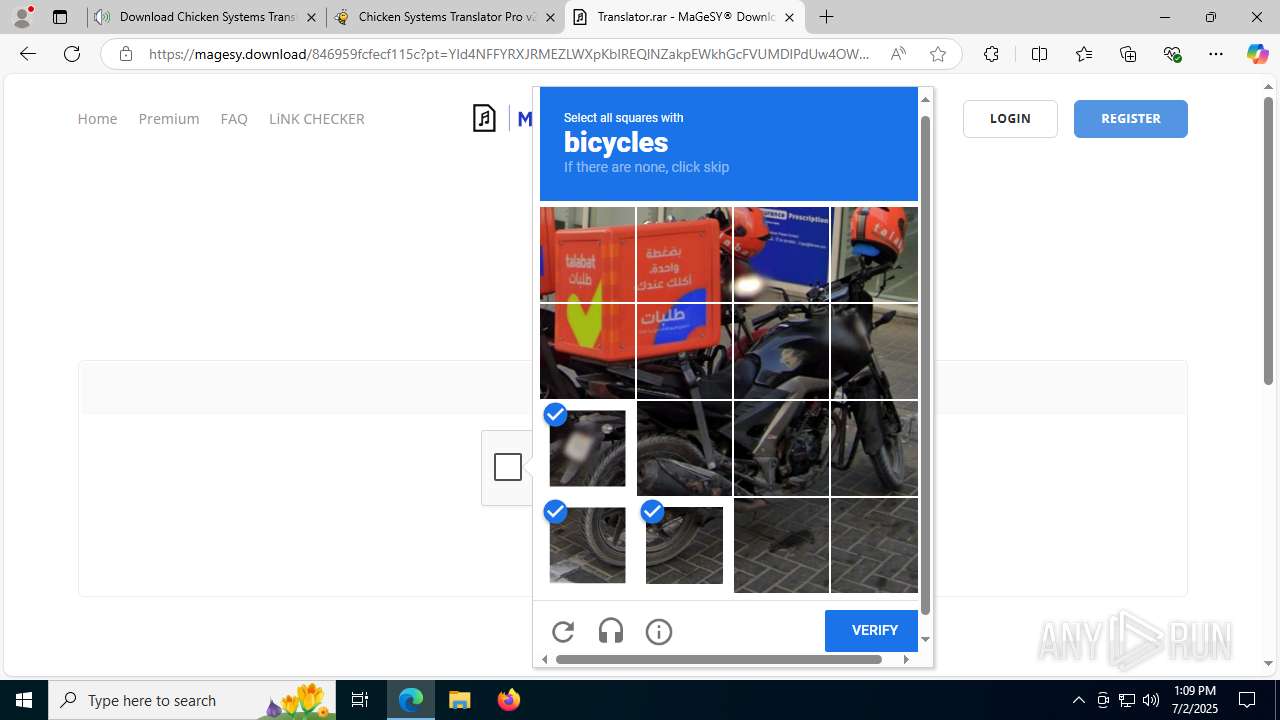Image resolution: width=1280 pixels, height=720 pixels.
Task: Open the Split screen icon
Action: point(1039,54)
